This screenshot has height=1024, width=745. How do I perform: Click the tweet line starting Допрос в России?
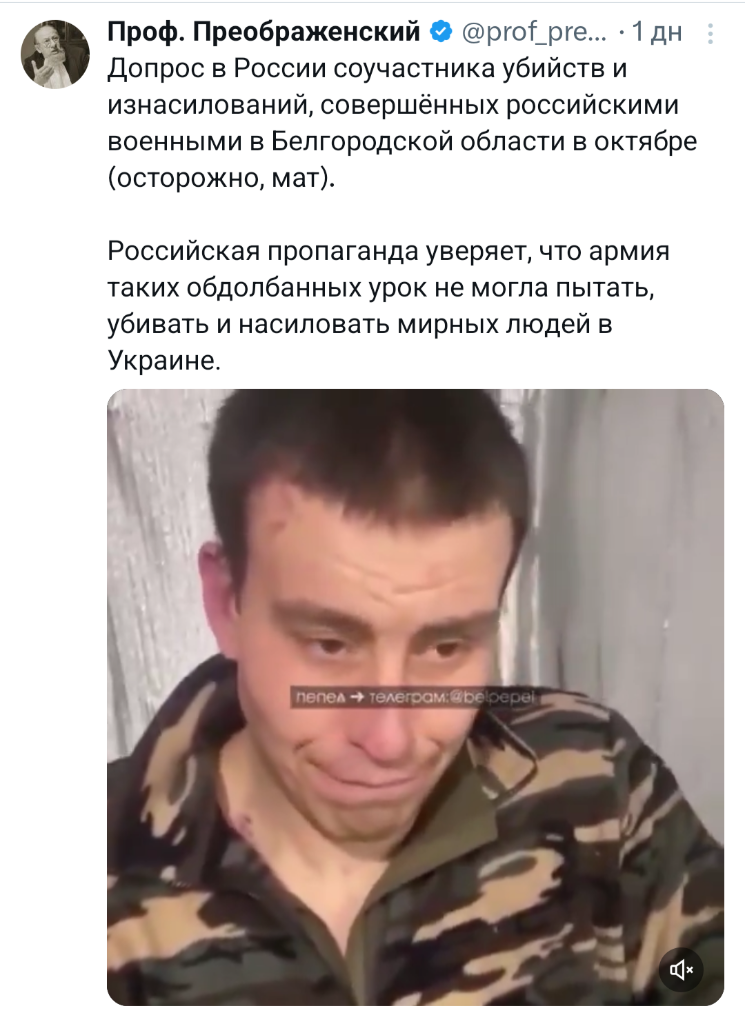[367, 69]
